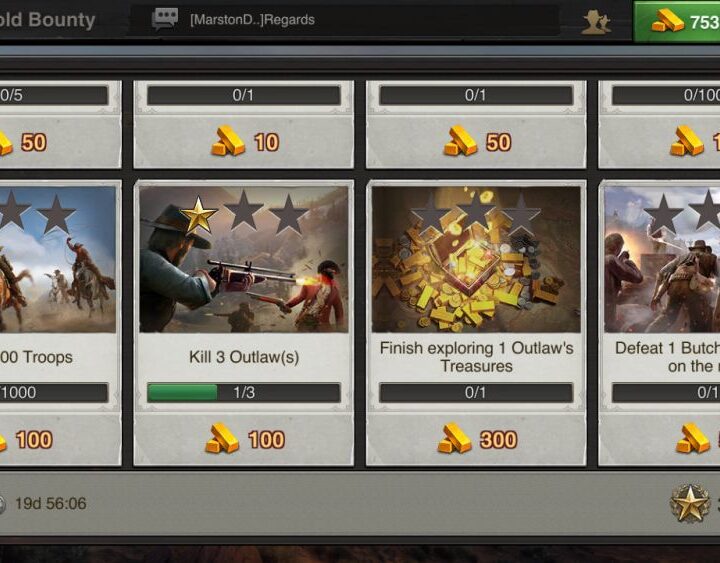
Task: Click gold bar icon next to 100 Outlaw reward
Action: (222, 439)
